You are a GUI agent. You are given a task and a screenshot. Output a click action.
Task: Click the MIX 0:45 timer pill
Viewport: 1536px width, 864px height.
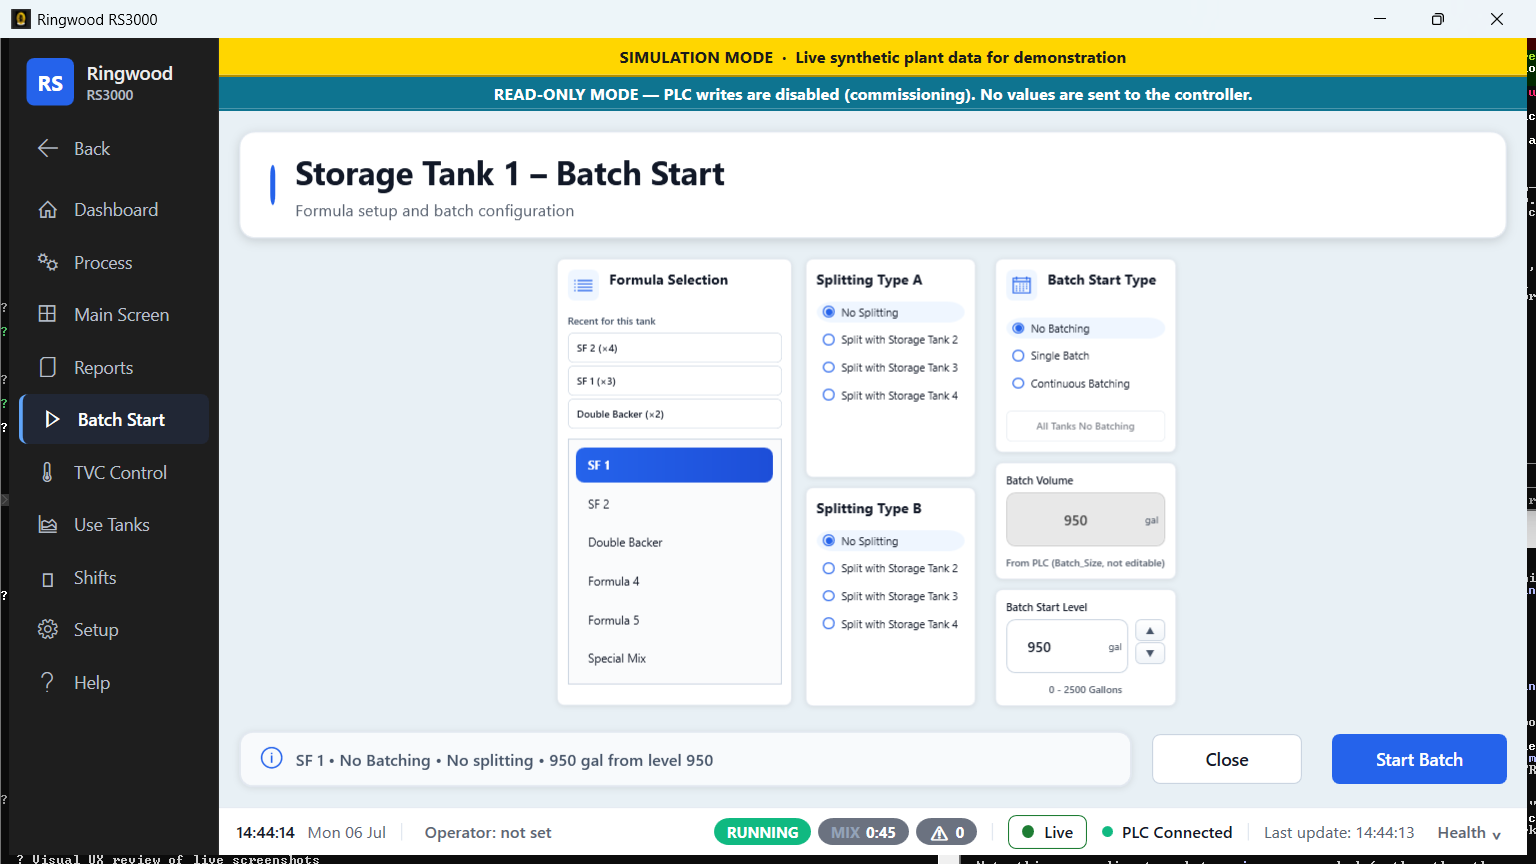863,832
